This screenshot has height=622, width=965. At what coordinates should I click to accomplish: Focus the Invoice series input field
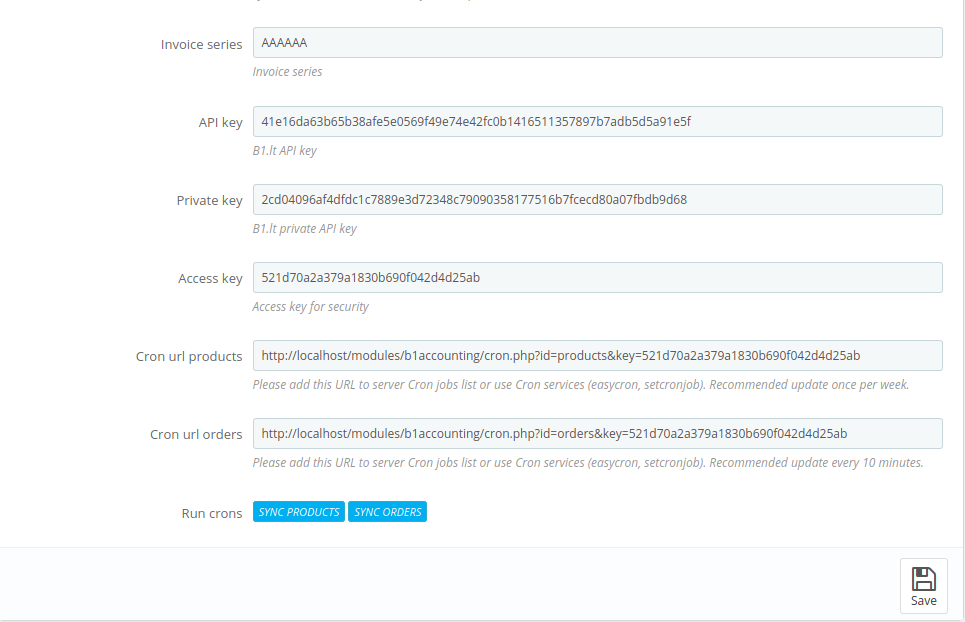[597, 43]
